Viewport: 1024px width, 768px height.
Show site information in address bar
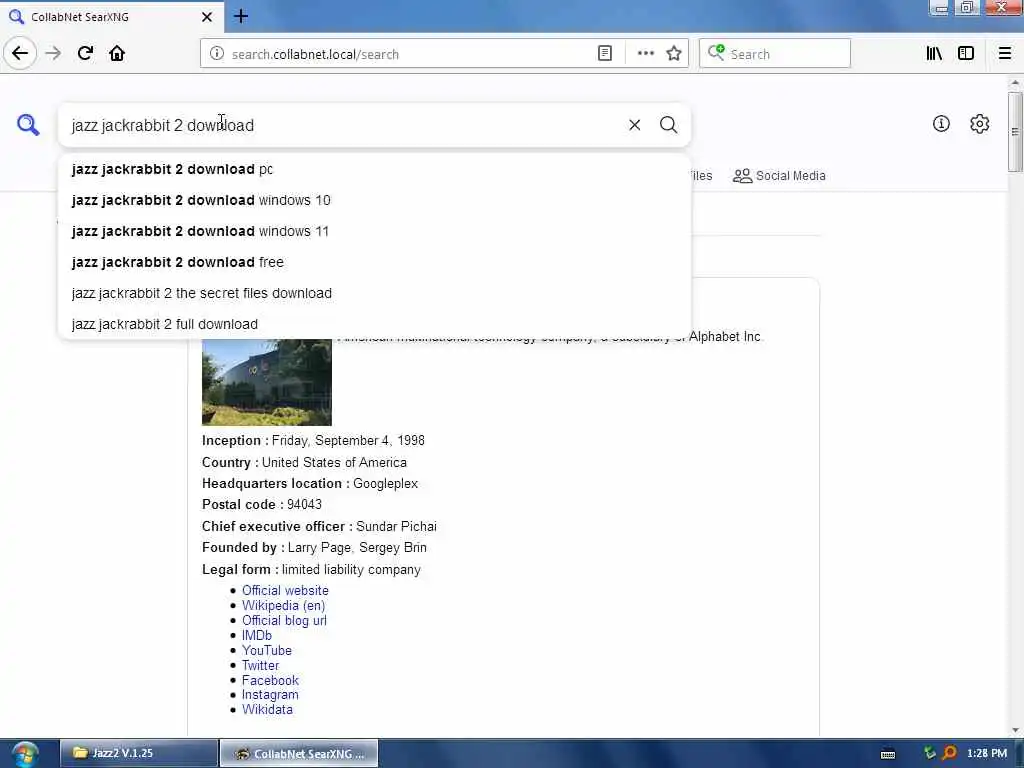[x=217, y=54]
